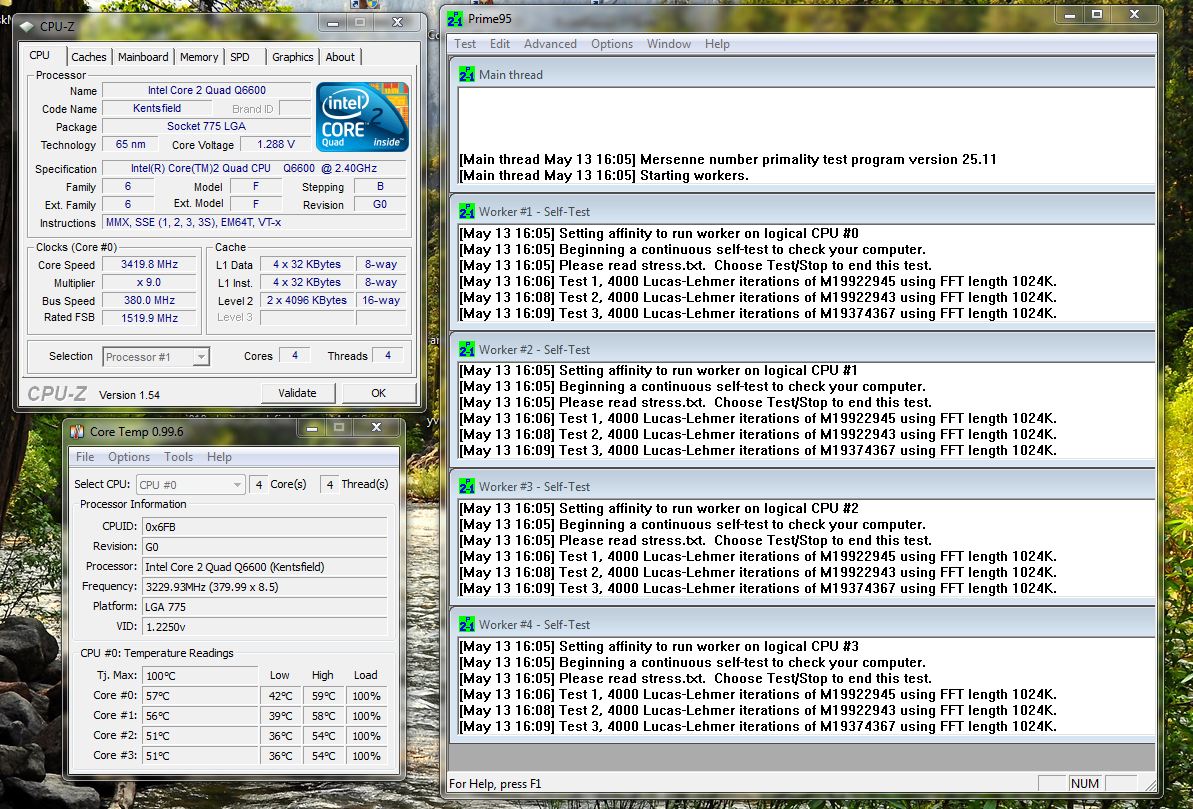Open the Processor #1 selection dropdown

156,356
